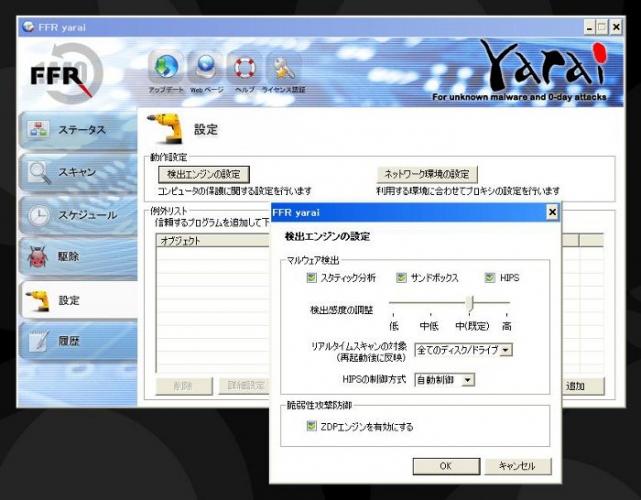Click the ヘルプ lifebuoy icon
This screenshot has width=641, height=500.
click(245, 67)
